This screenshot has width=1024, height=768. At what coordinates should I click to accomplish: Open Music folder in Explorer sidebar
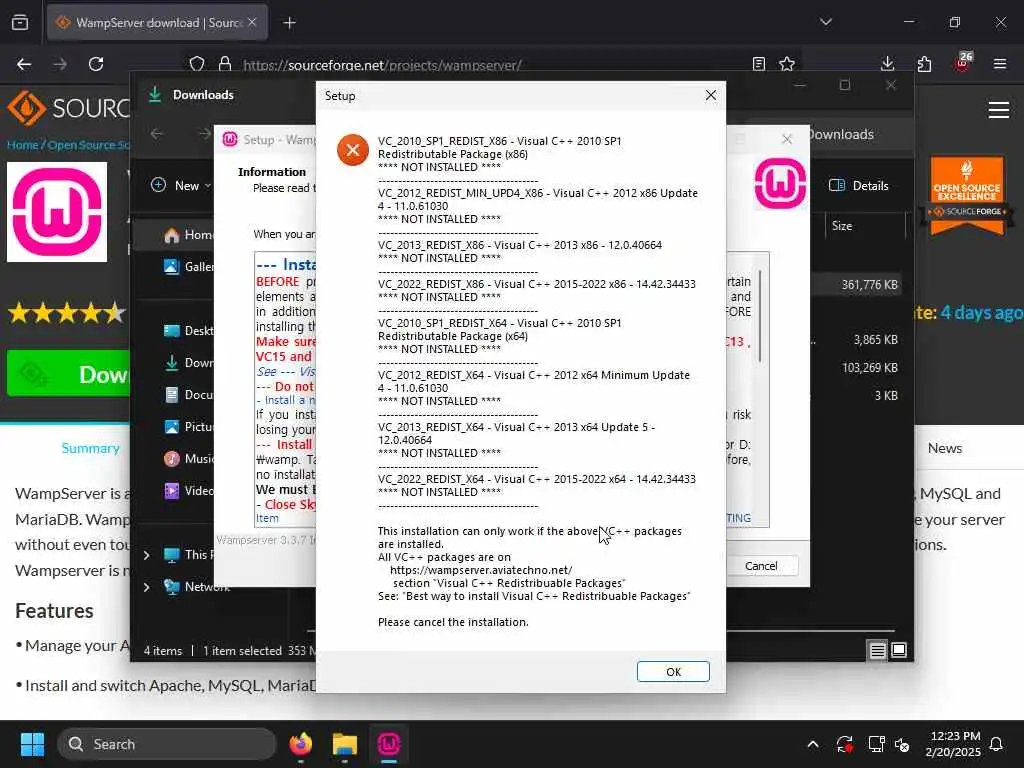(x=188, y=458)
